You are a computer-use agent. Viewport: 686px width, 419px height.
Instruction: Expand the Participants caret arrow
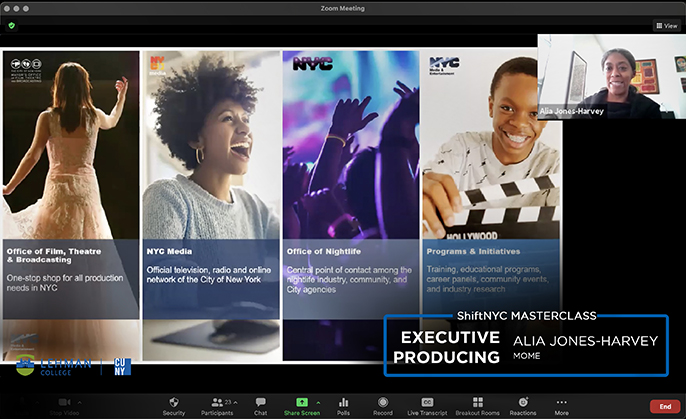[236, 402]
